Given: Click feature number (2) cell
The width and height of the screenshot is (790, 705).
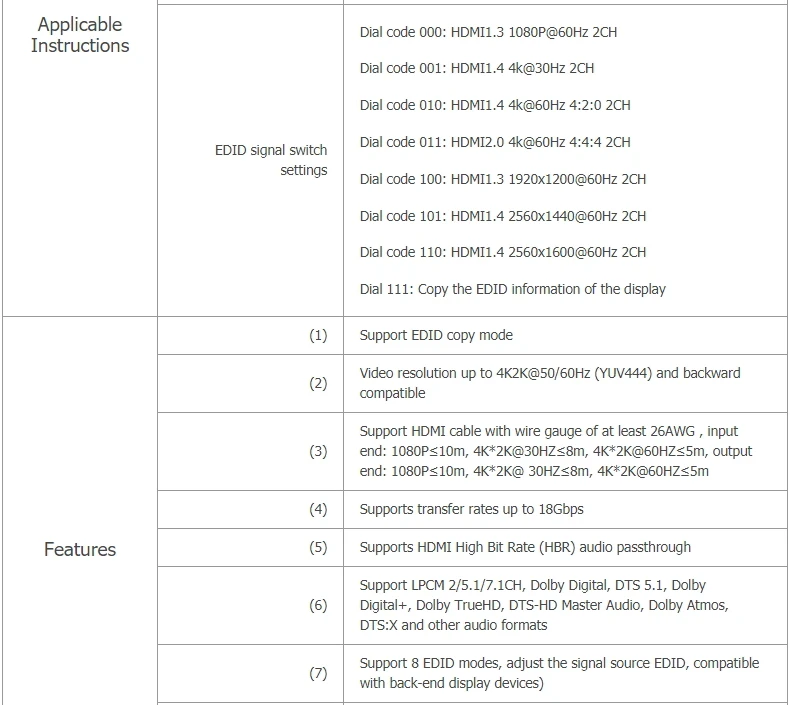Looking at the screenshot, I should pyautogui.click(x=250, y=383).
